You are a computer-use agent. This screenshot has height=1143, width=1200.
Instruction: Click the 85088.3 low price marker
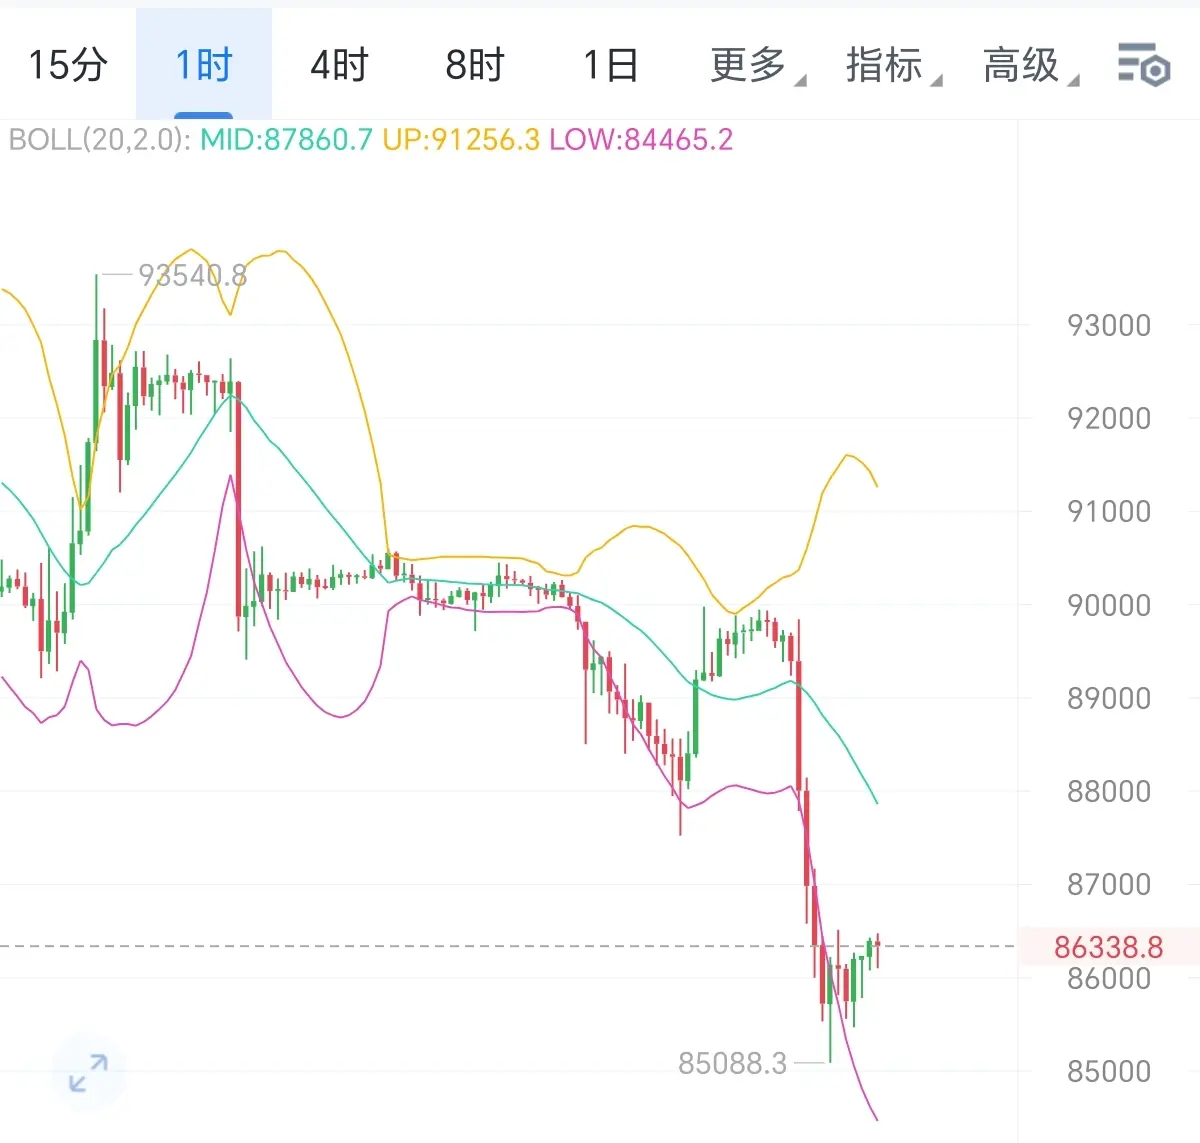733,1063
